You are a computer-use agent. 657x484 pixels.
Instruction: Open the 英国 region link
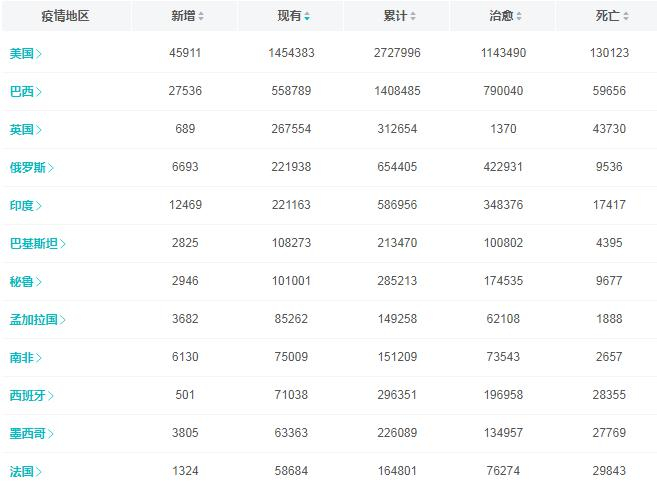(22, 129)
